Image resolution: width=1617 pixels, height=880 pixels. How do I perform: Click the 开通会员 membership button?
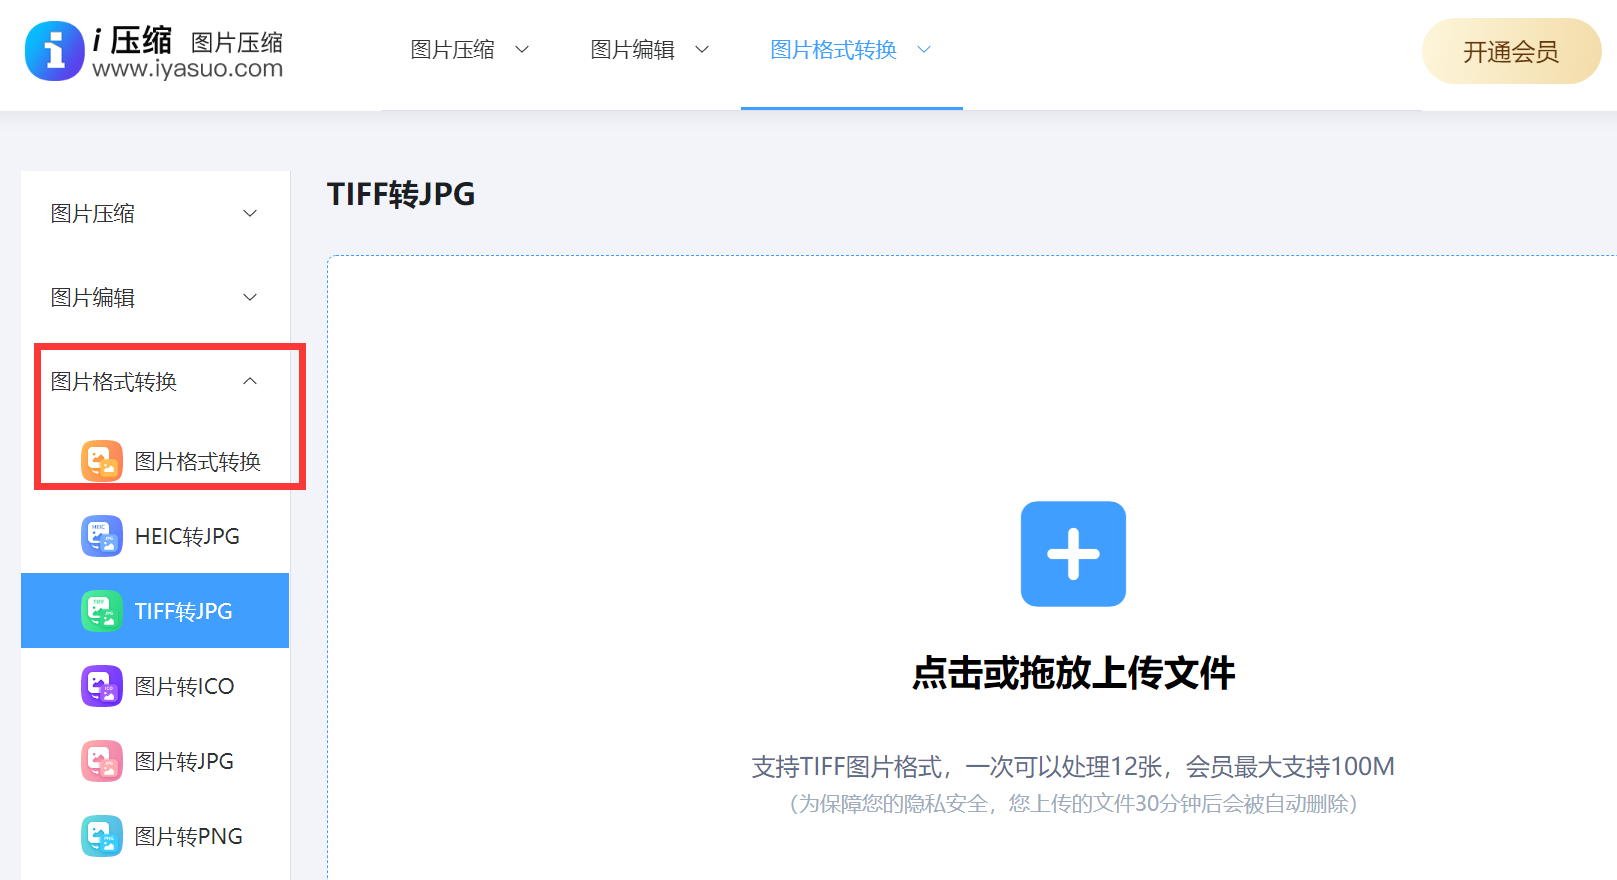click(1510, 52)
